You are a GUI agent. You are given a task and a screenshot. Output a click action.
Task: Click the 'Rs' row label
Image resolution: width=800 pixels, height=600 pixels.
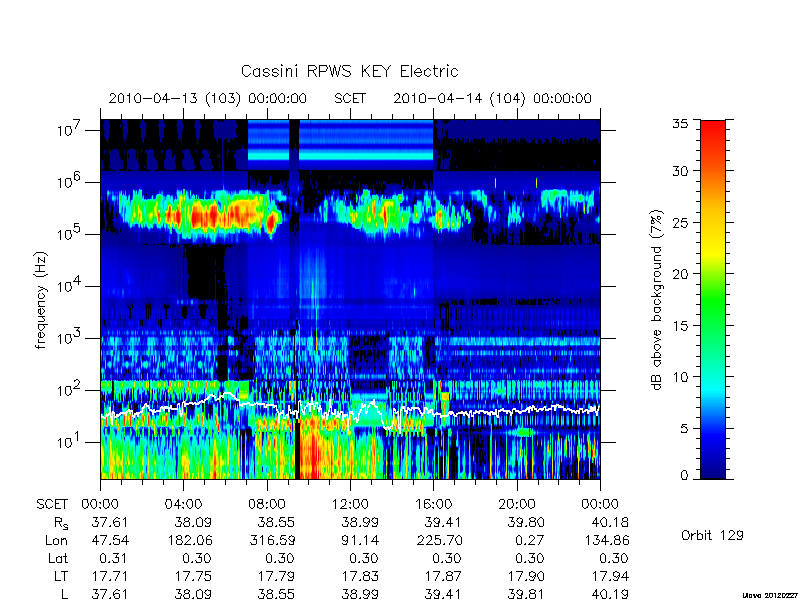tap(61, 523)
